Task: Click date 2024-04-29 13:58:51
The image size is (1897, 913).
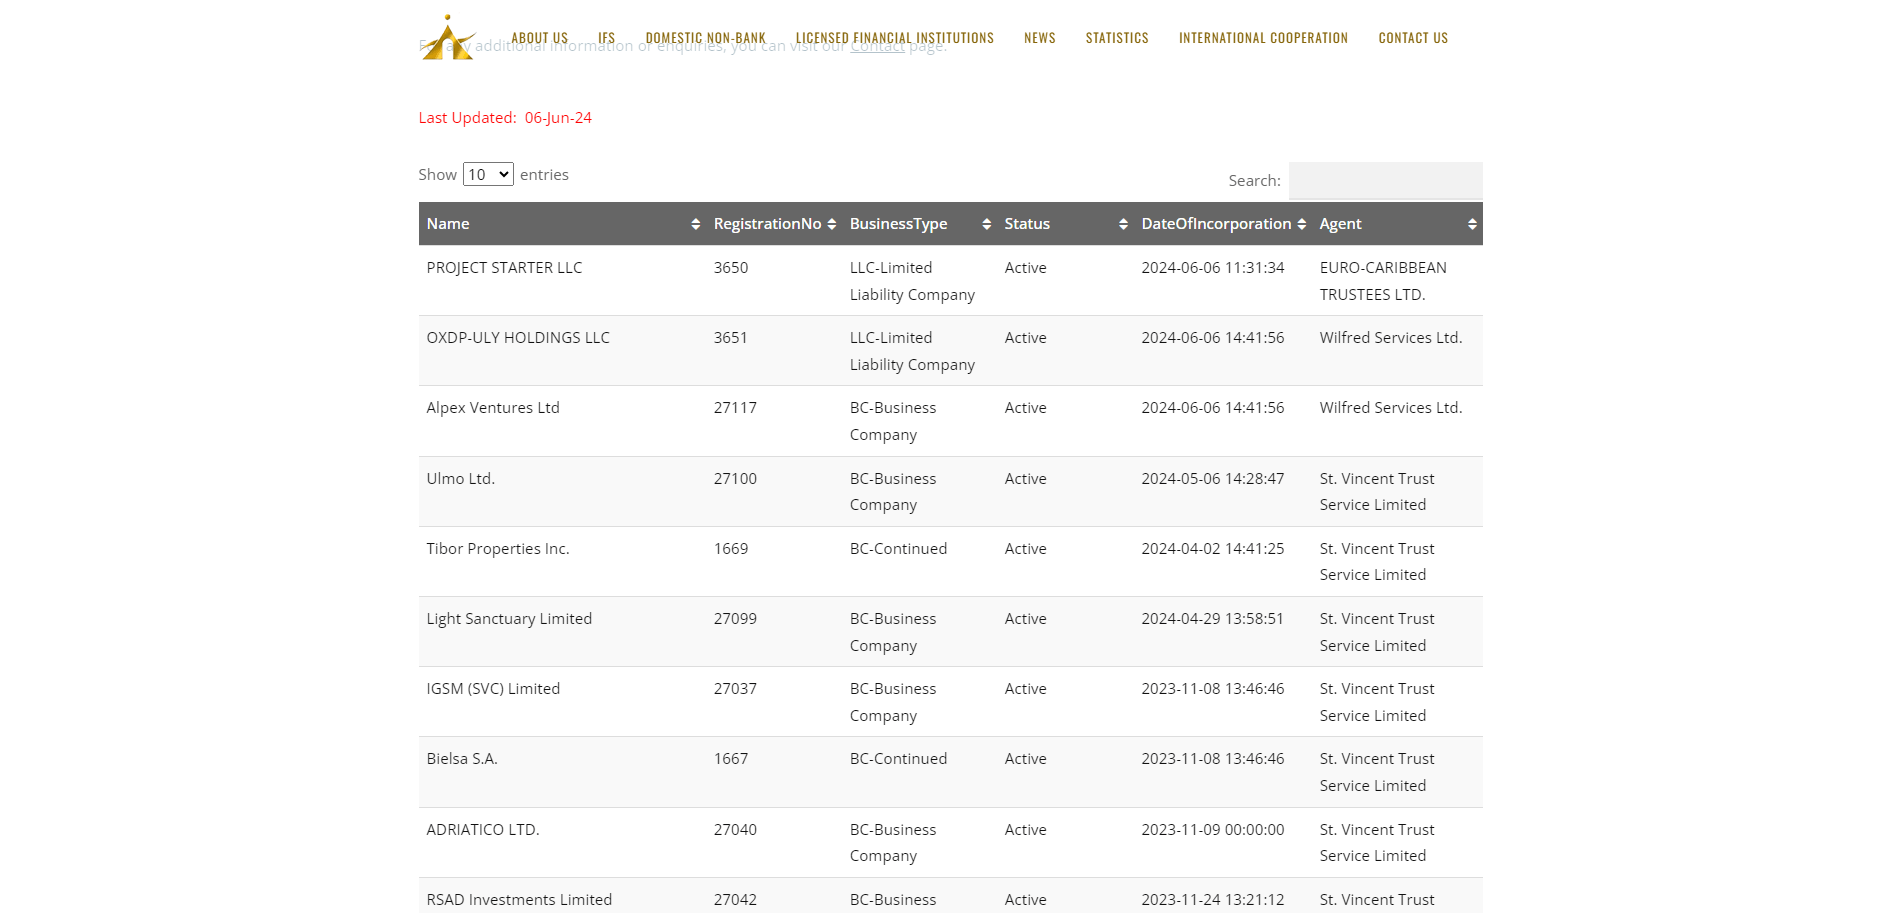Action: [x=1213, y=619]
